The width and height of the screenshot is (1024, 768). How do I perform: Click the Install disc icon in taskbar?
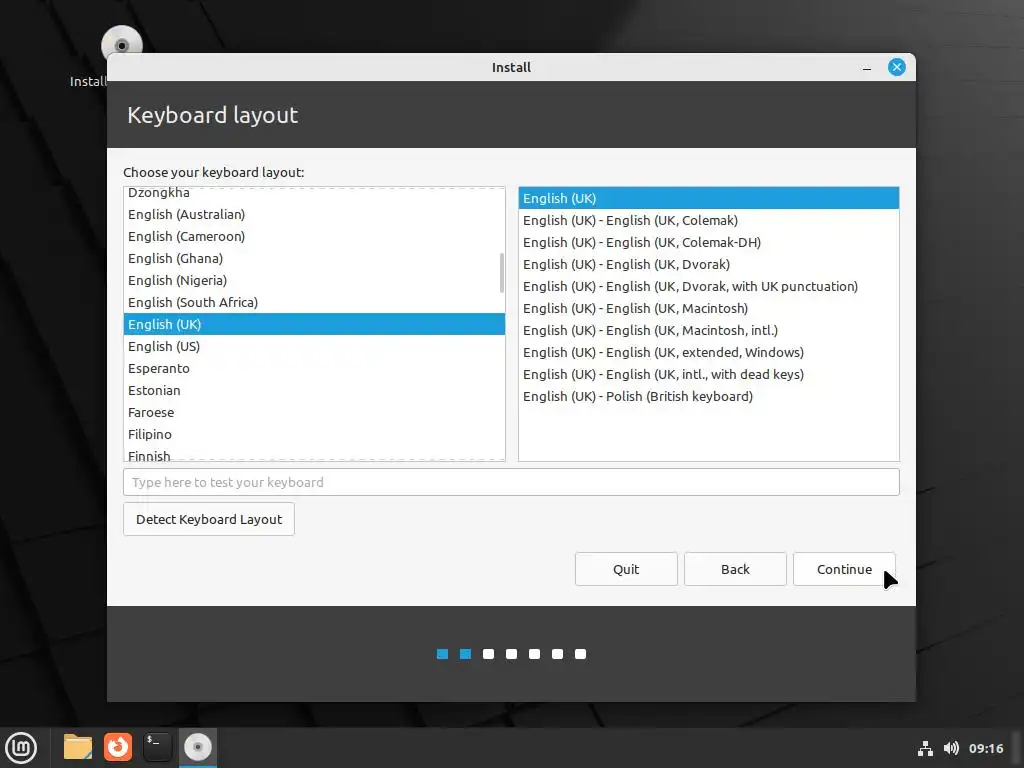pyautogui.click(x=197, y=747)
